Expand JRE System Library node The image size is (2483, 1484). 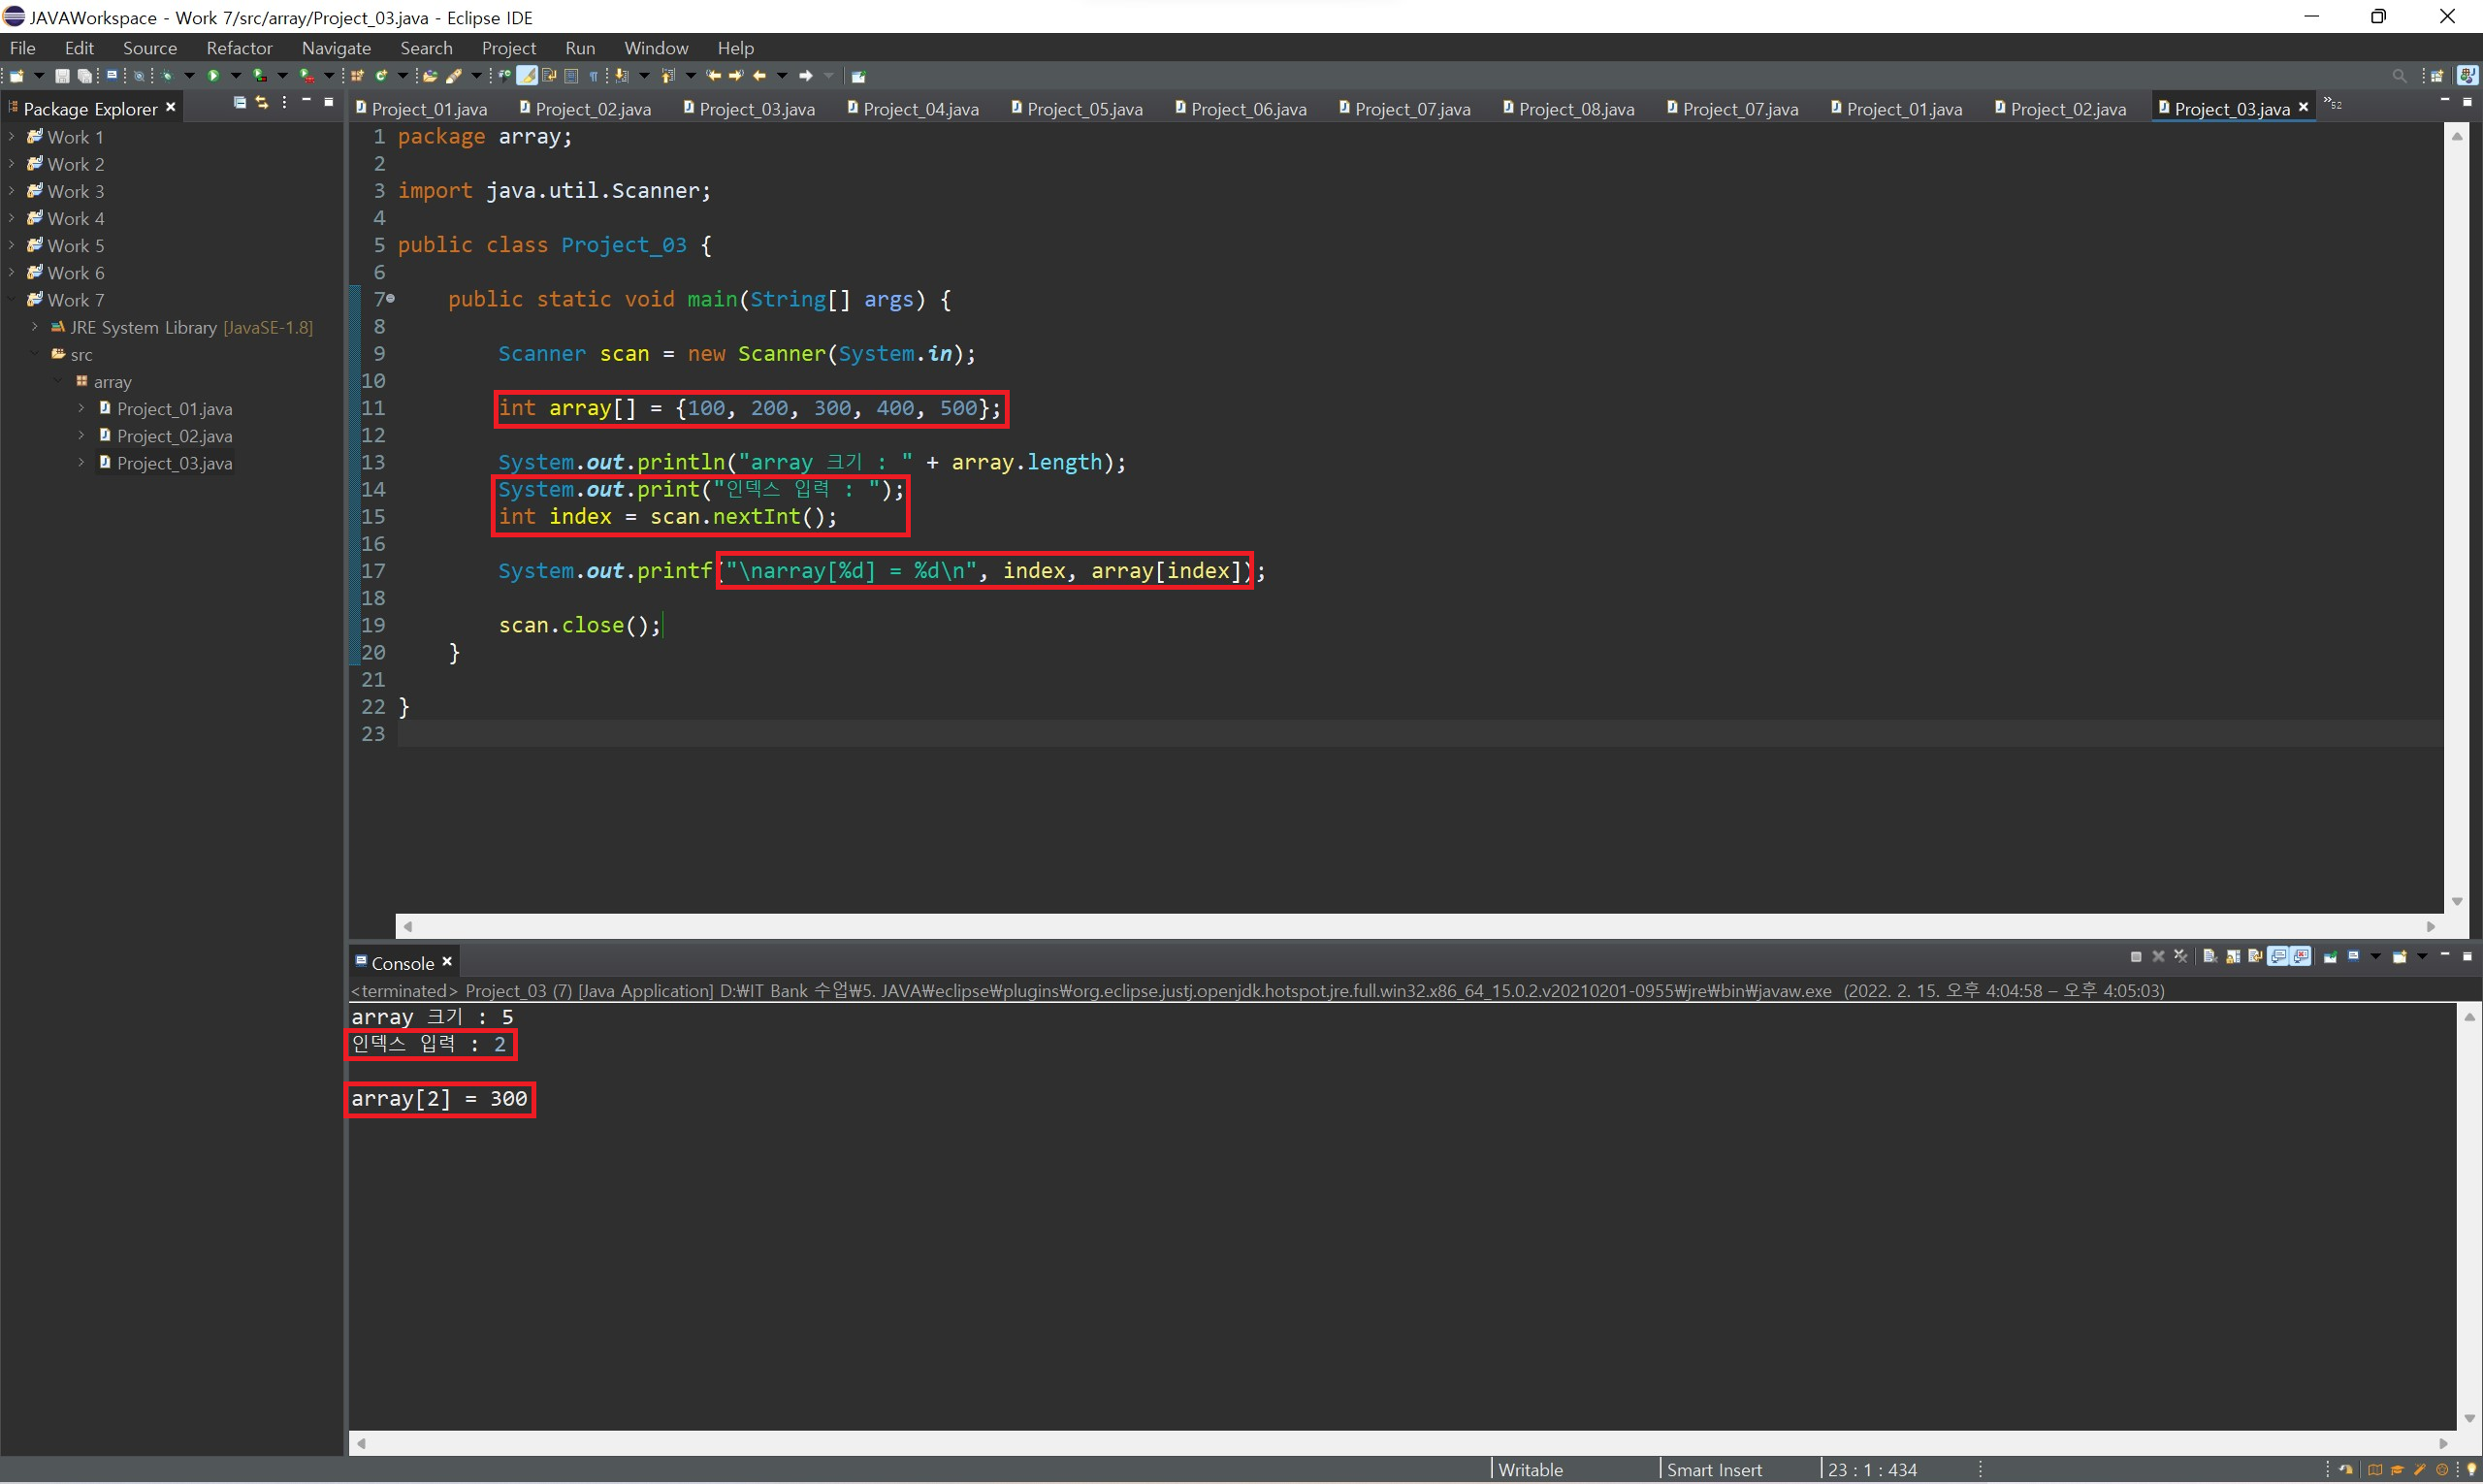pos(35,327)
